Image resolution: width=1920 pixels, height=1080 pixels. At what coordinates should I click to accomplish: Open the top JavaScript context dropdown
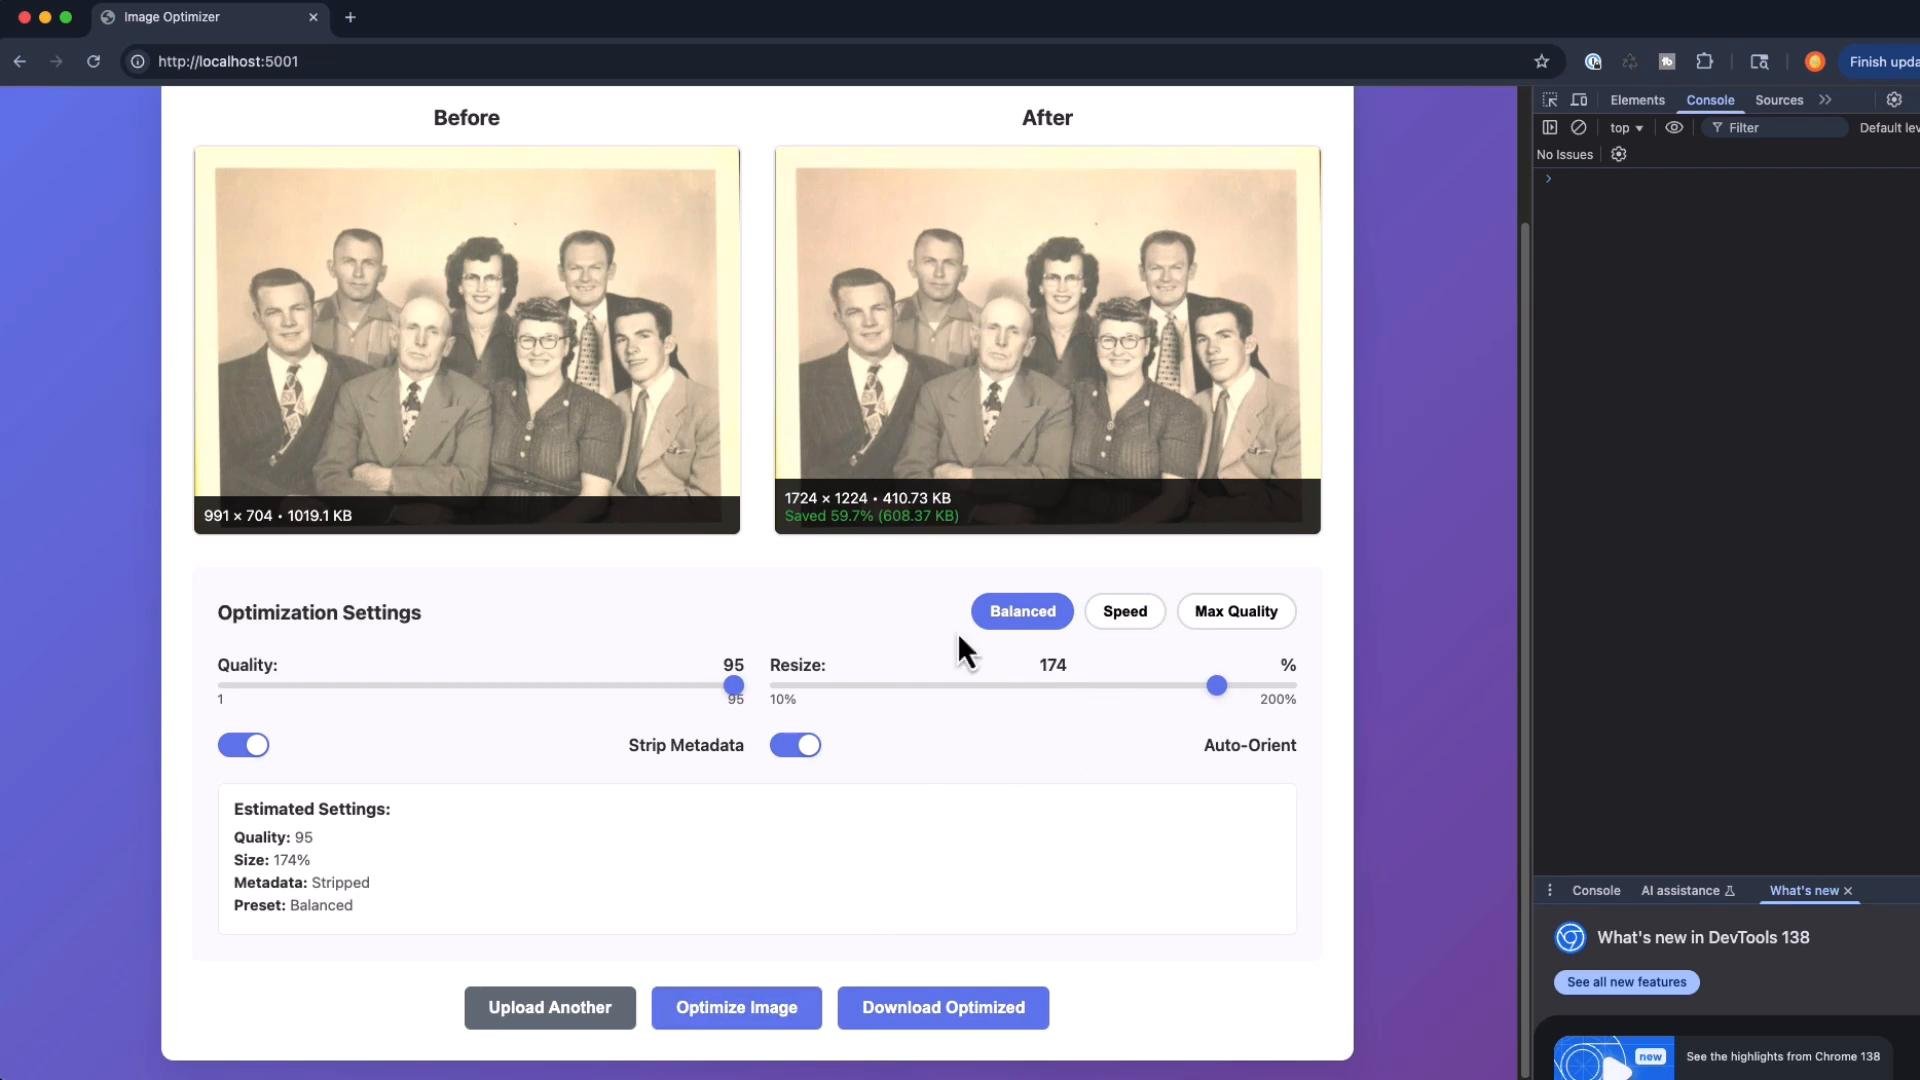[x=1626, y=128]
